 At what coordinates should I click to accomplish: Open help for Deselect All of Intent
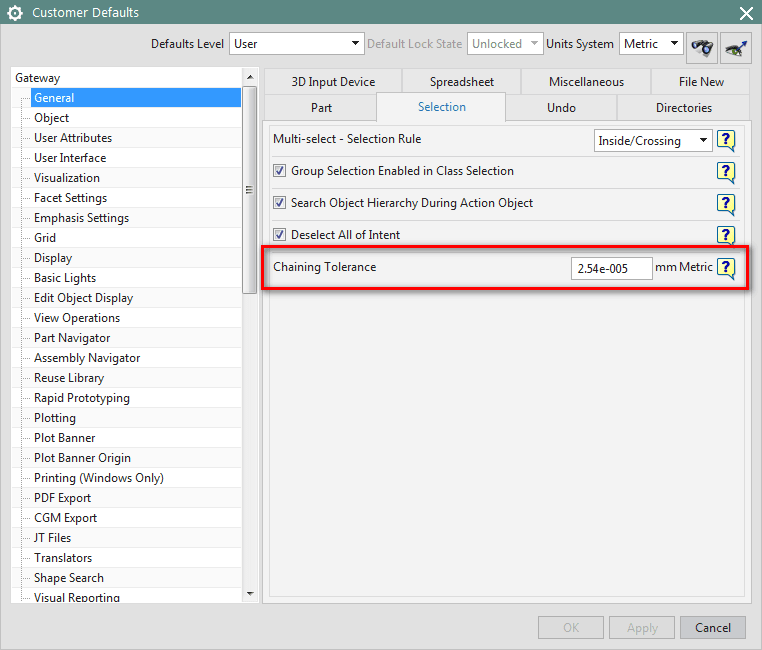[726, 236]
